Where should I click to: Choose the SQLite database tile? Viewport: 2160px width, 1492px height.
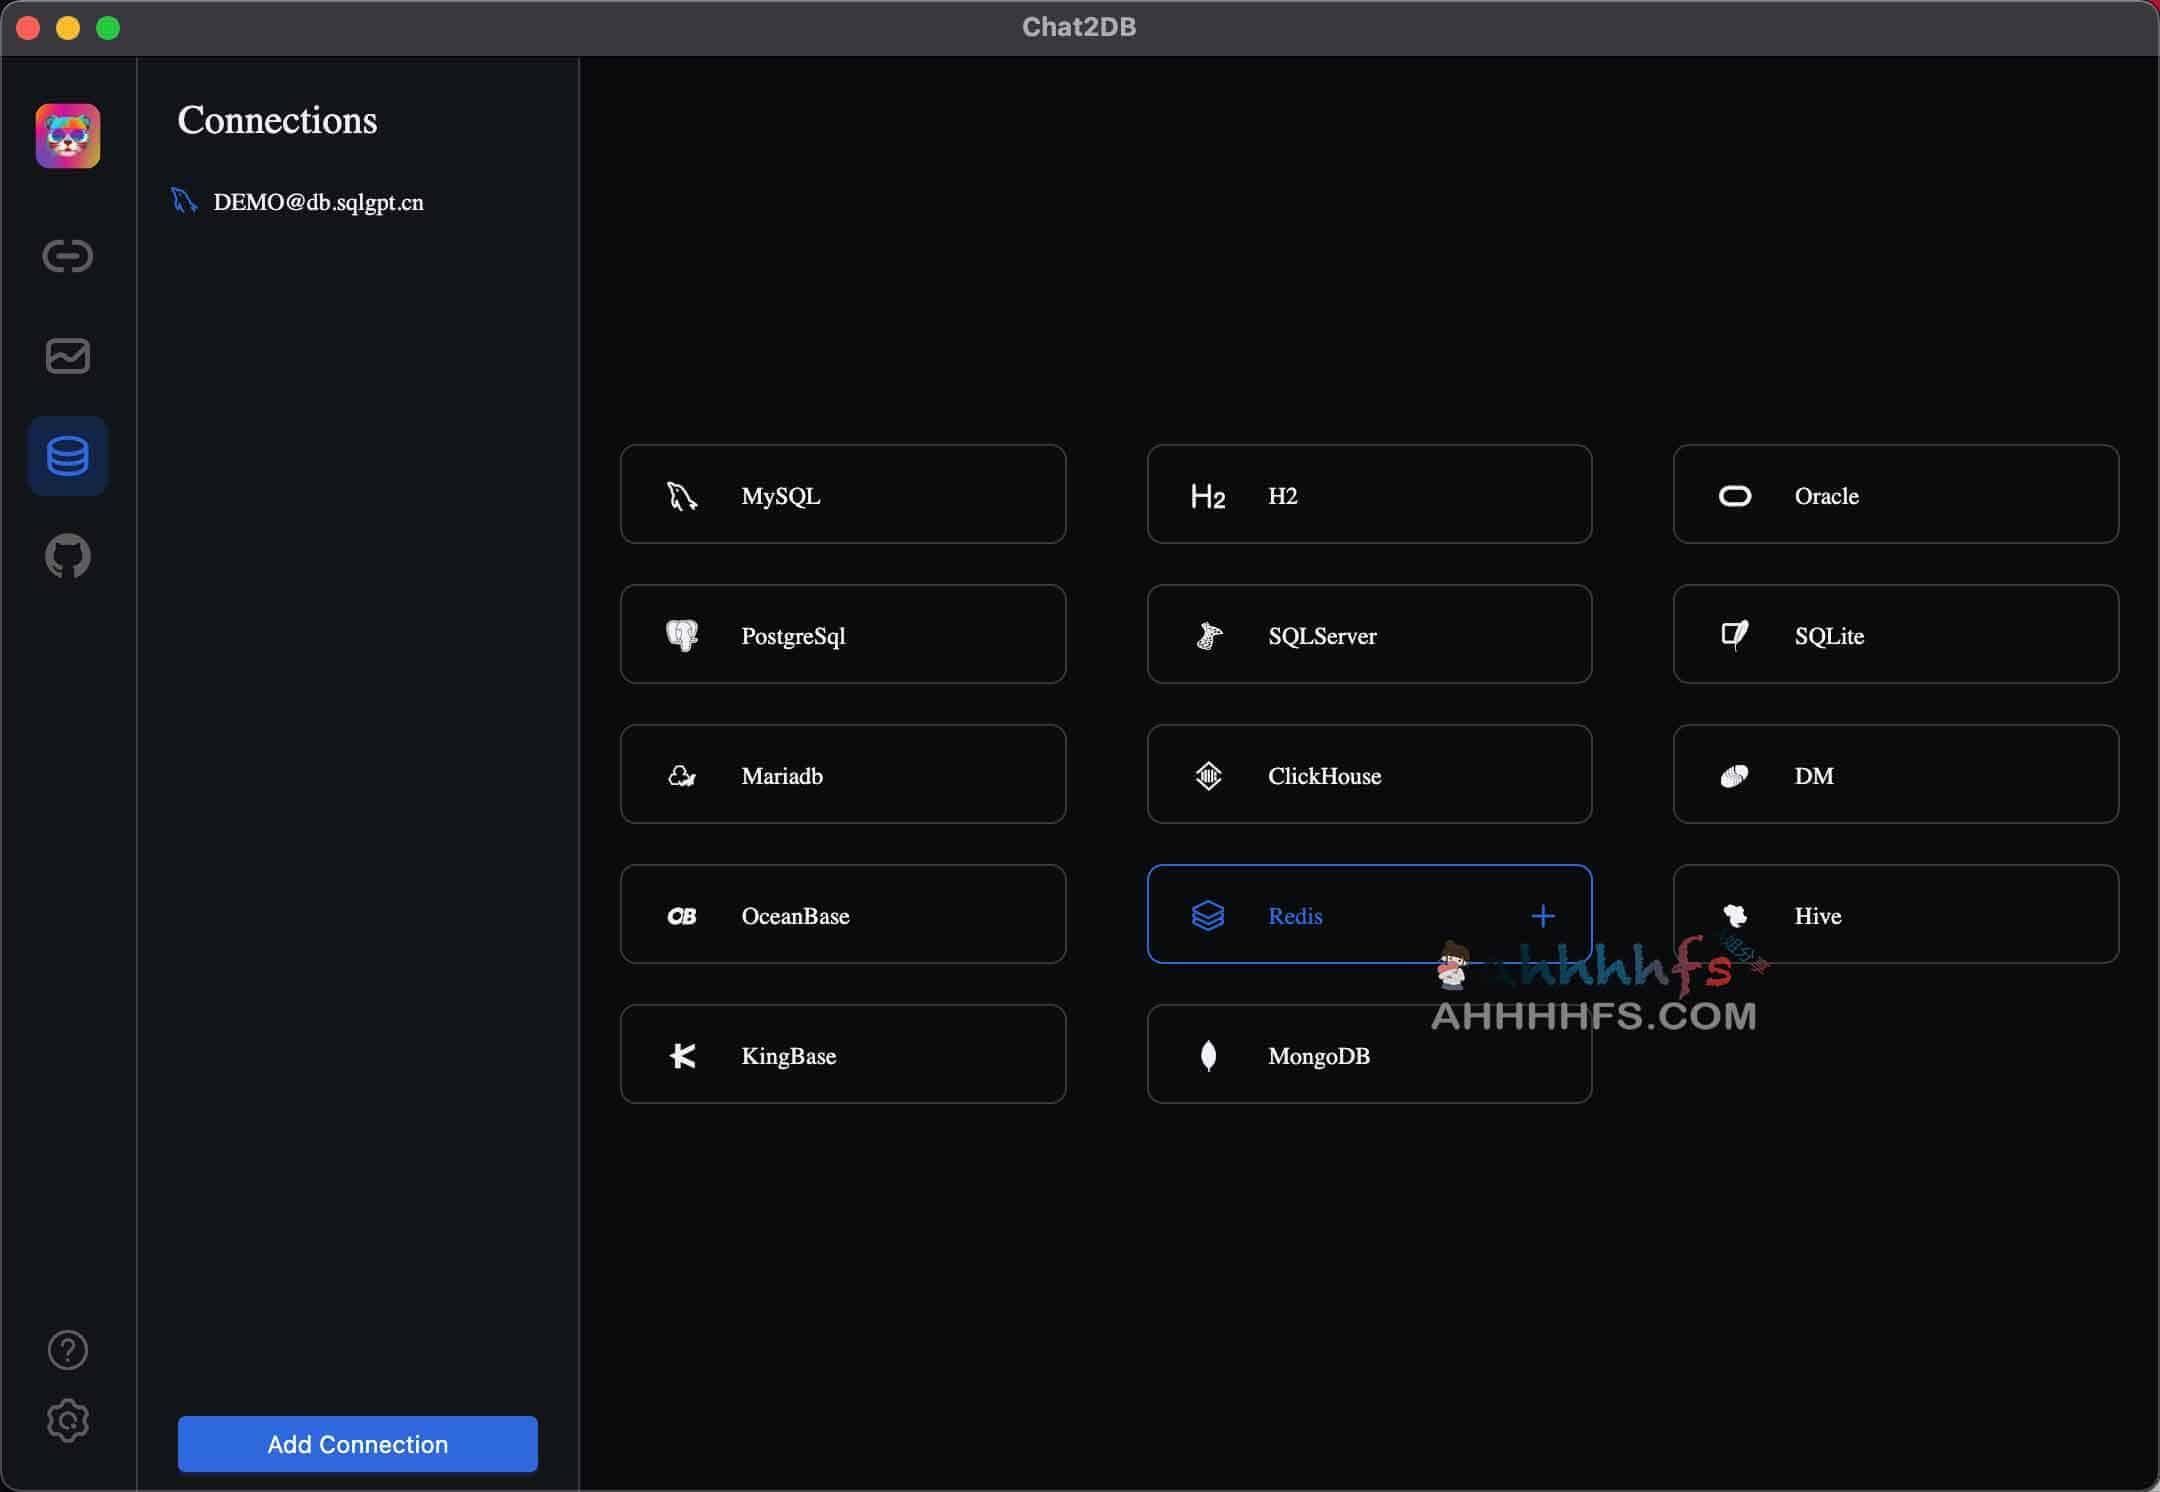[1894, 634]
